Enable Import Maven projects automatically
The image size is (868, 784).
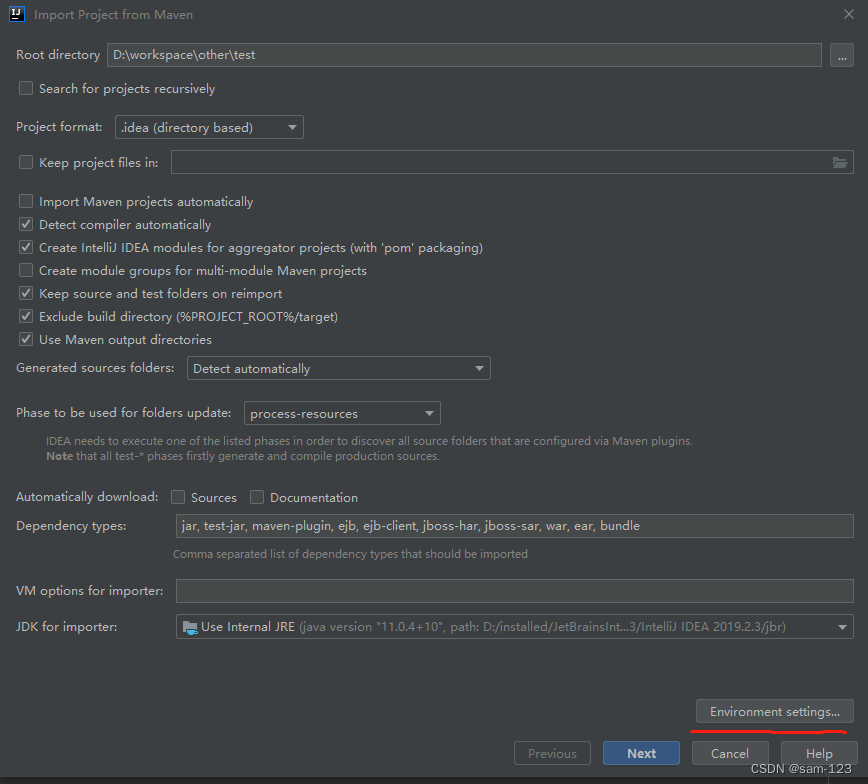click(26, 201)
